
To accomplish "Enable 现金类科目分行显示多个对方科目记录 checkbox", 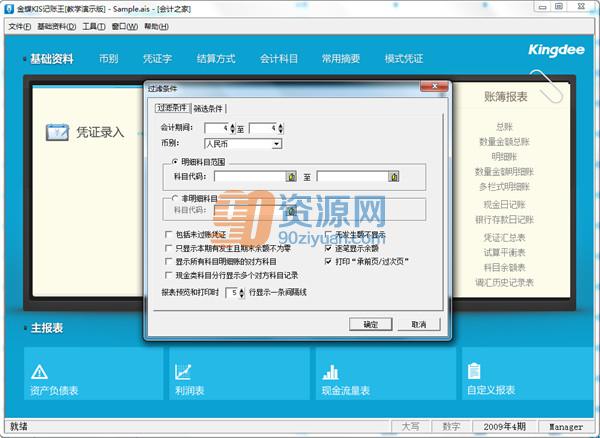I will (x=168, y=275).
